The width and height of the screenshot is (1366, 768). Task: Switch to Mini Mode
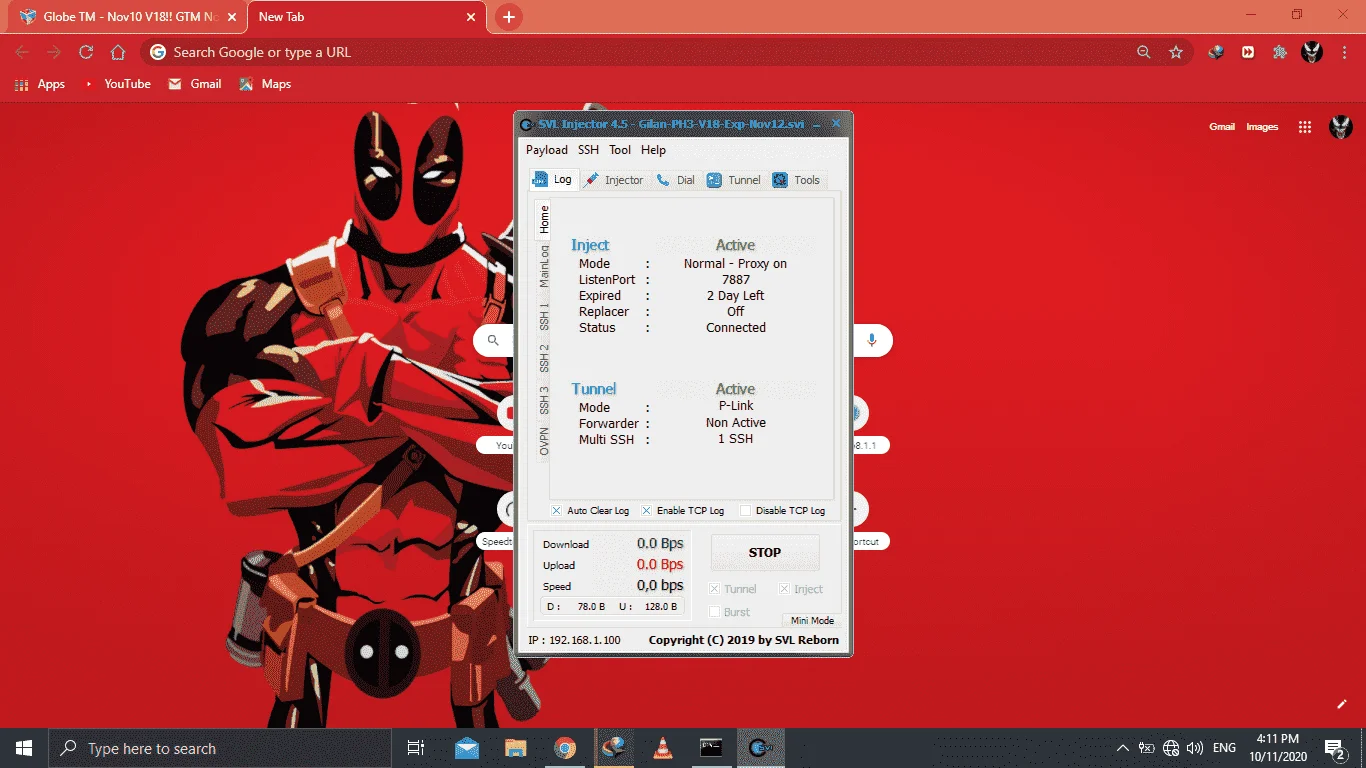tap(812, 621)
